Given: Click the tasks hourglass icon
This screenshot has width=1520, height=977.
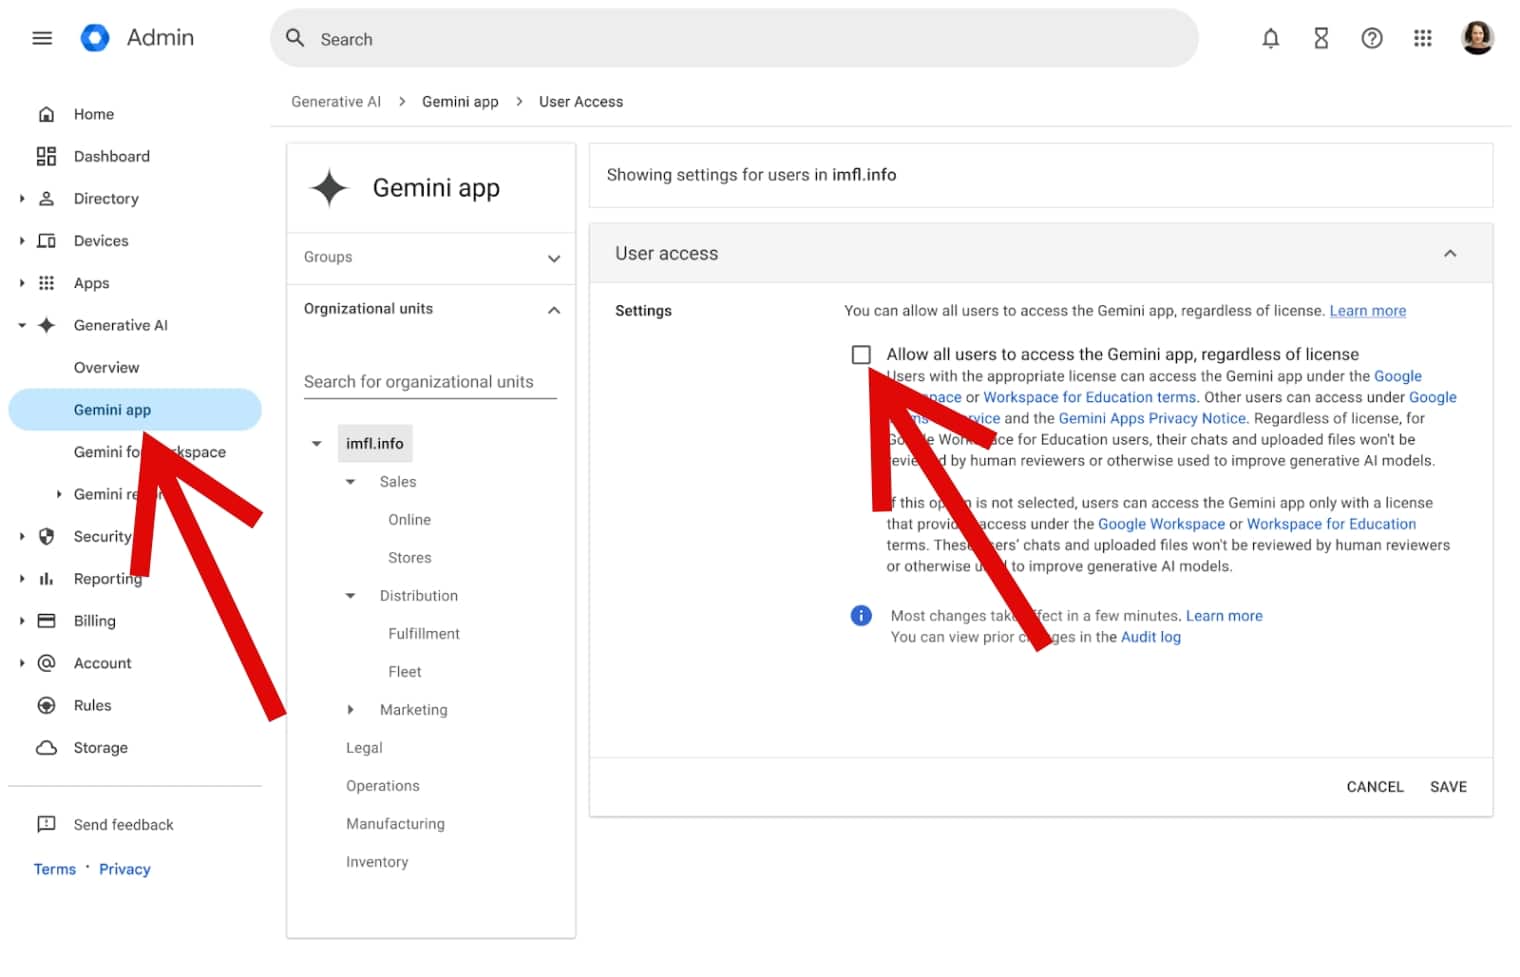Looking at the screenshot, I should point(1321,38).
